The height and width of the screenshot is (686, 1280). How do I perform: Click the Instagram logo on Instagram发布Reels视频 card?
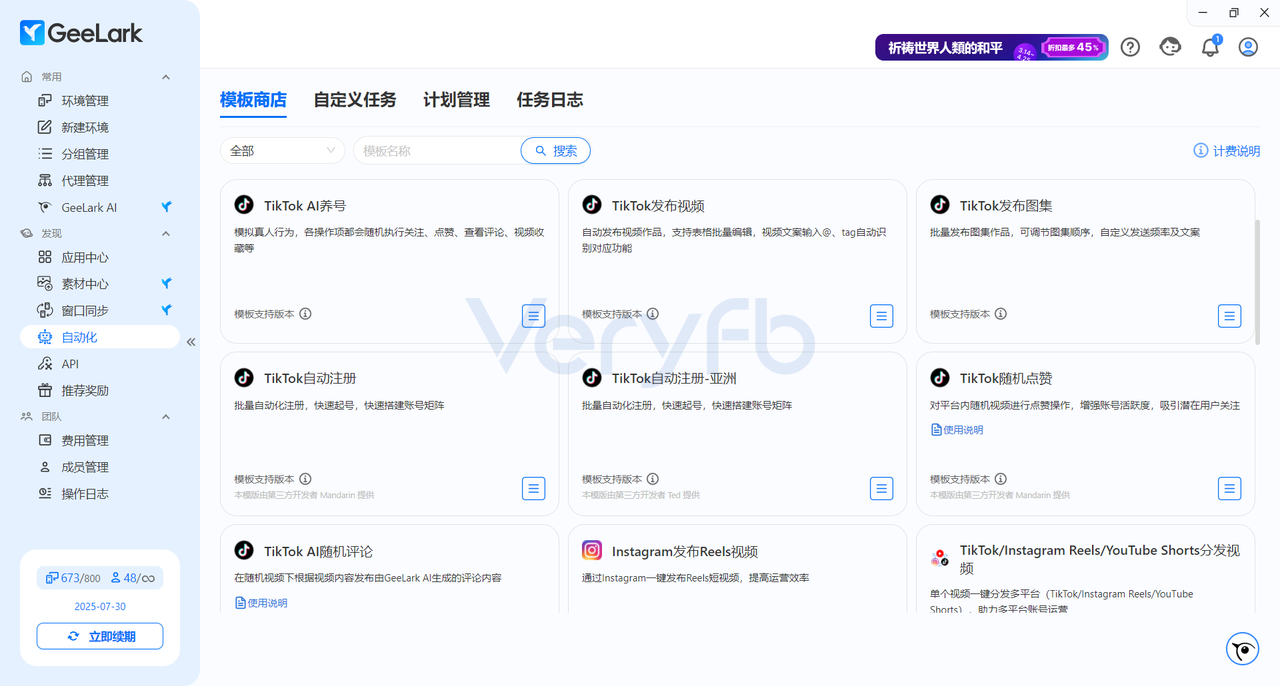tap(592, 550)
